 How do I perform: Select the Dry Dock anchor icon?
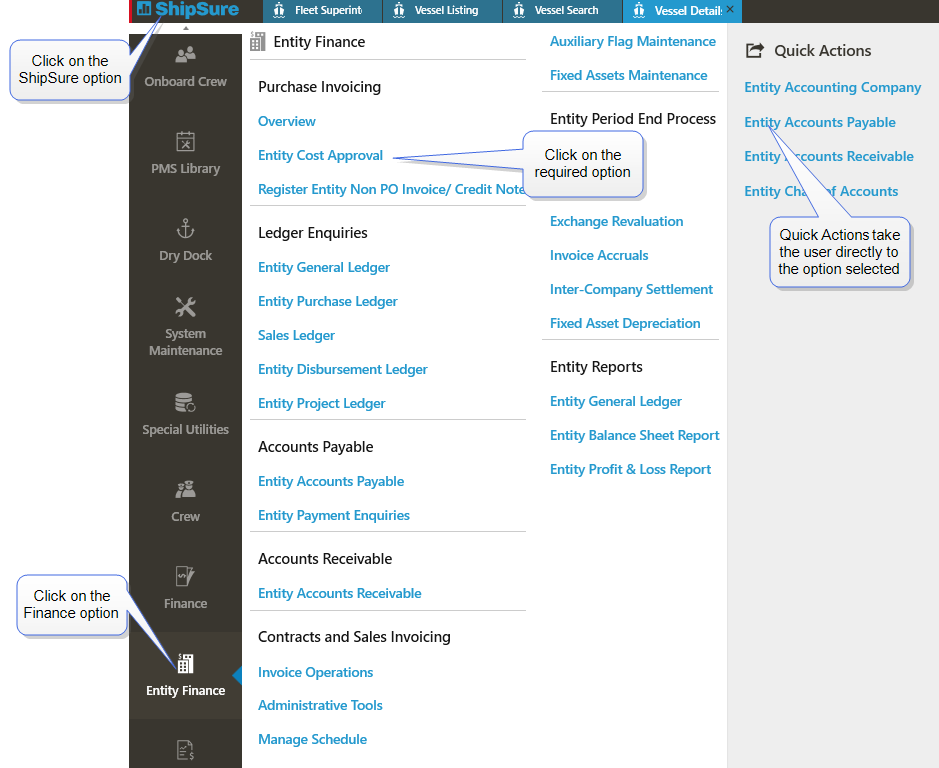coord(185,229)
